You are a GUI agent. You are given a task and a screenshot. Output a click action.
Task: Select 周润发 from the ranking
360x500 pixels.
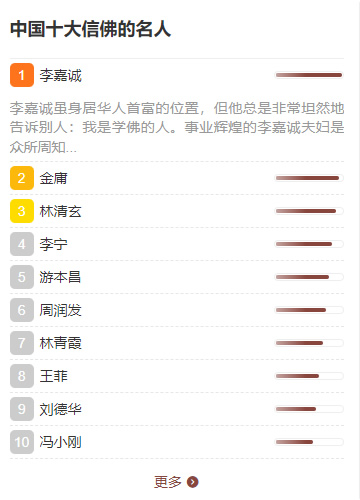coord(60,310)
